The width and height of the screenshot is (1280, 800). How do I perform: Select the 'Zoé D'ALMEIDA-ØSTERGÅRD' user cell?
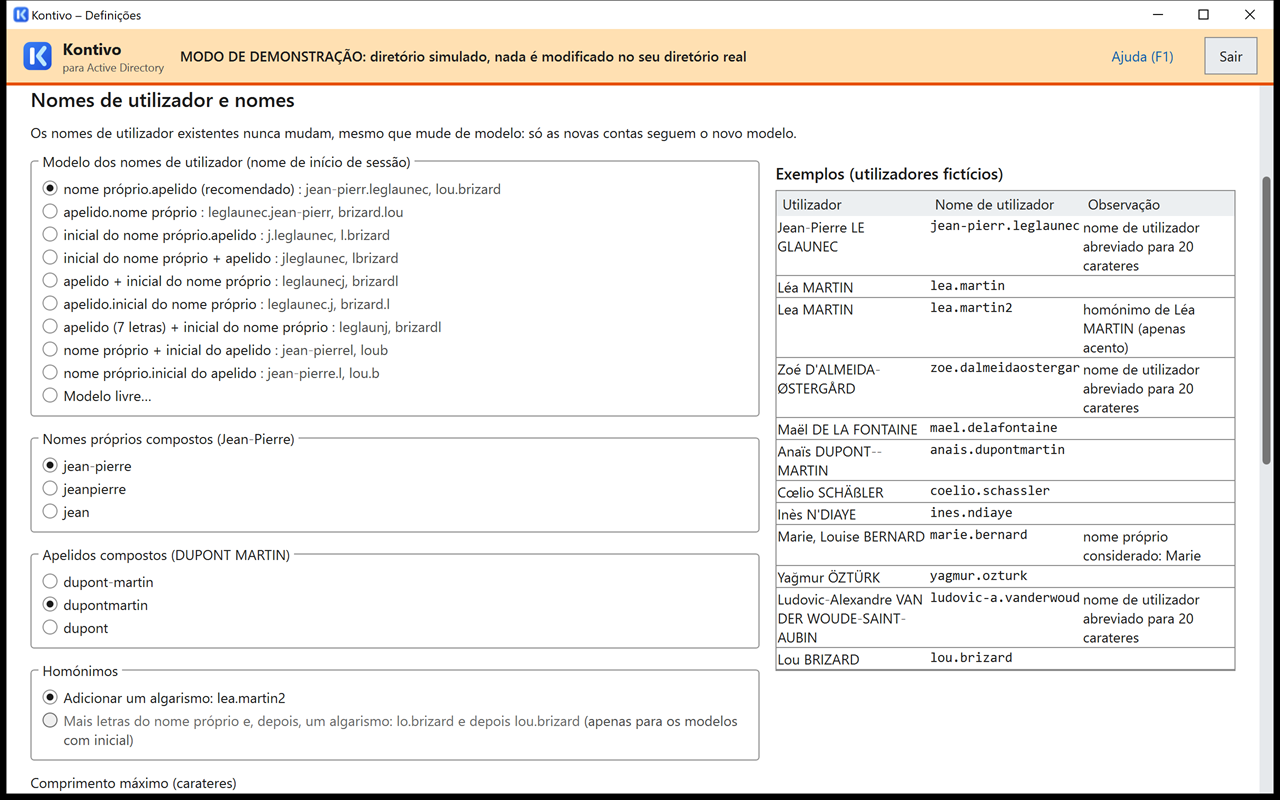coord(852,388)
